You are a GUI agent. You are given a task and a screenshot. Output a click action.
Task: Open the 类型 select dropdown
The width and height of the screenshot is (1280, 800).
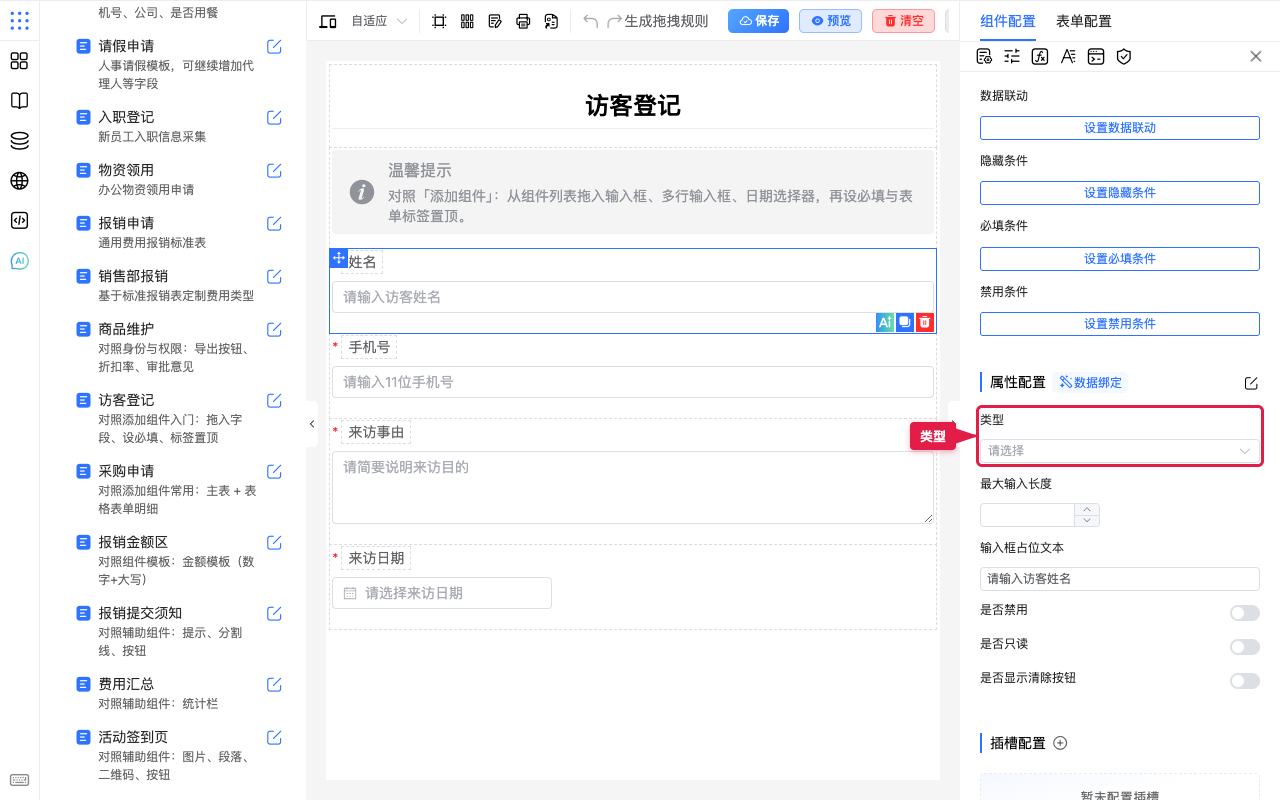(1119, 451)
